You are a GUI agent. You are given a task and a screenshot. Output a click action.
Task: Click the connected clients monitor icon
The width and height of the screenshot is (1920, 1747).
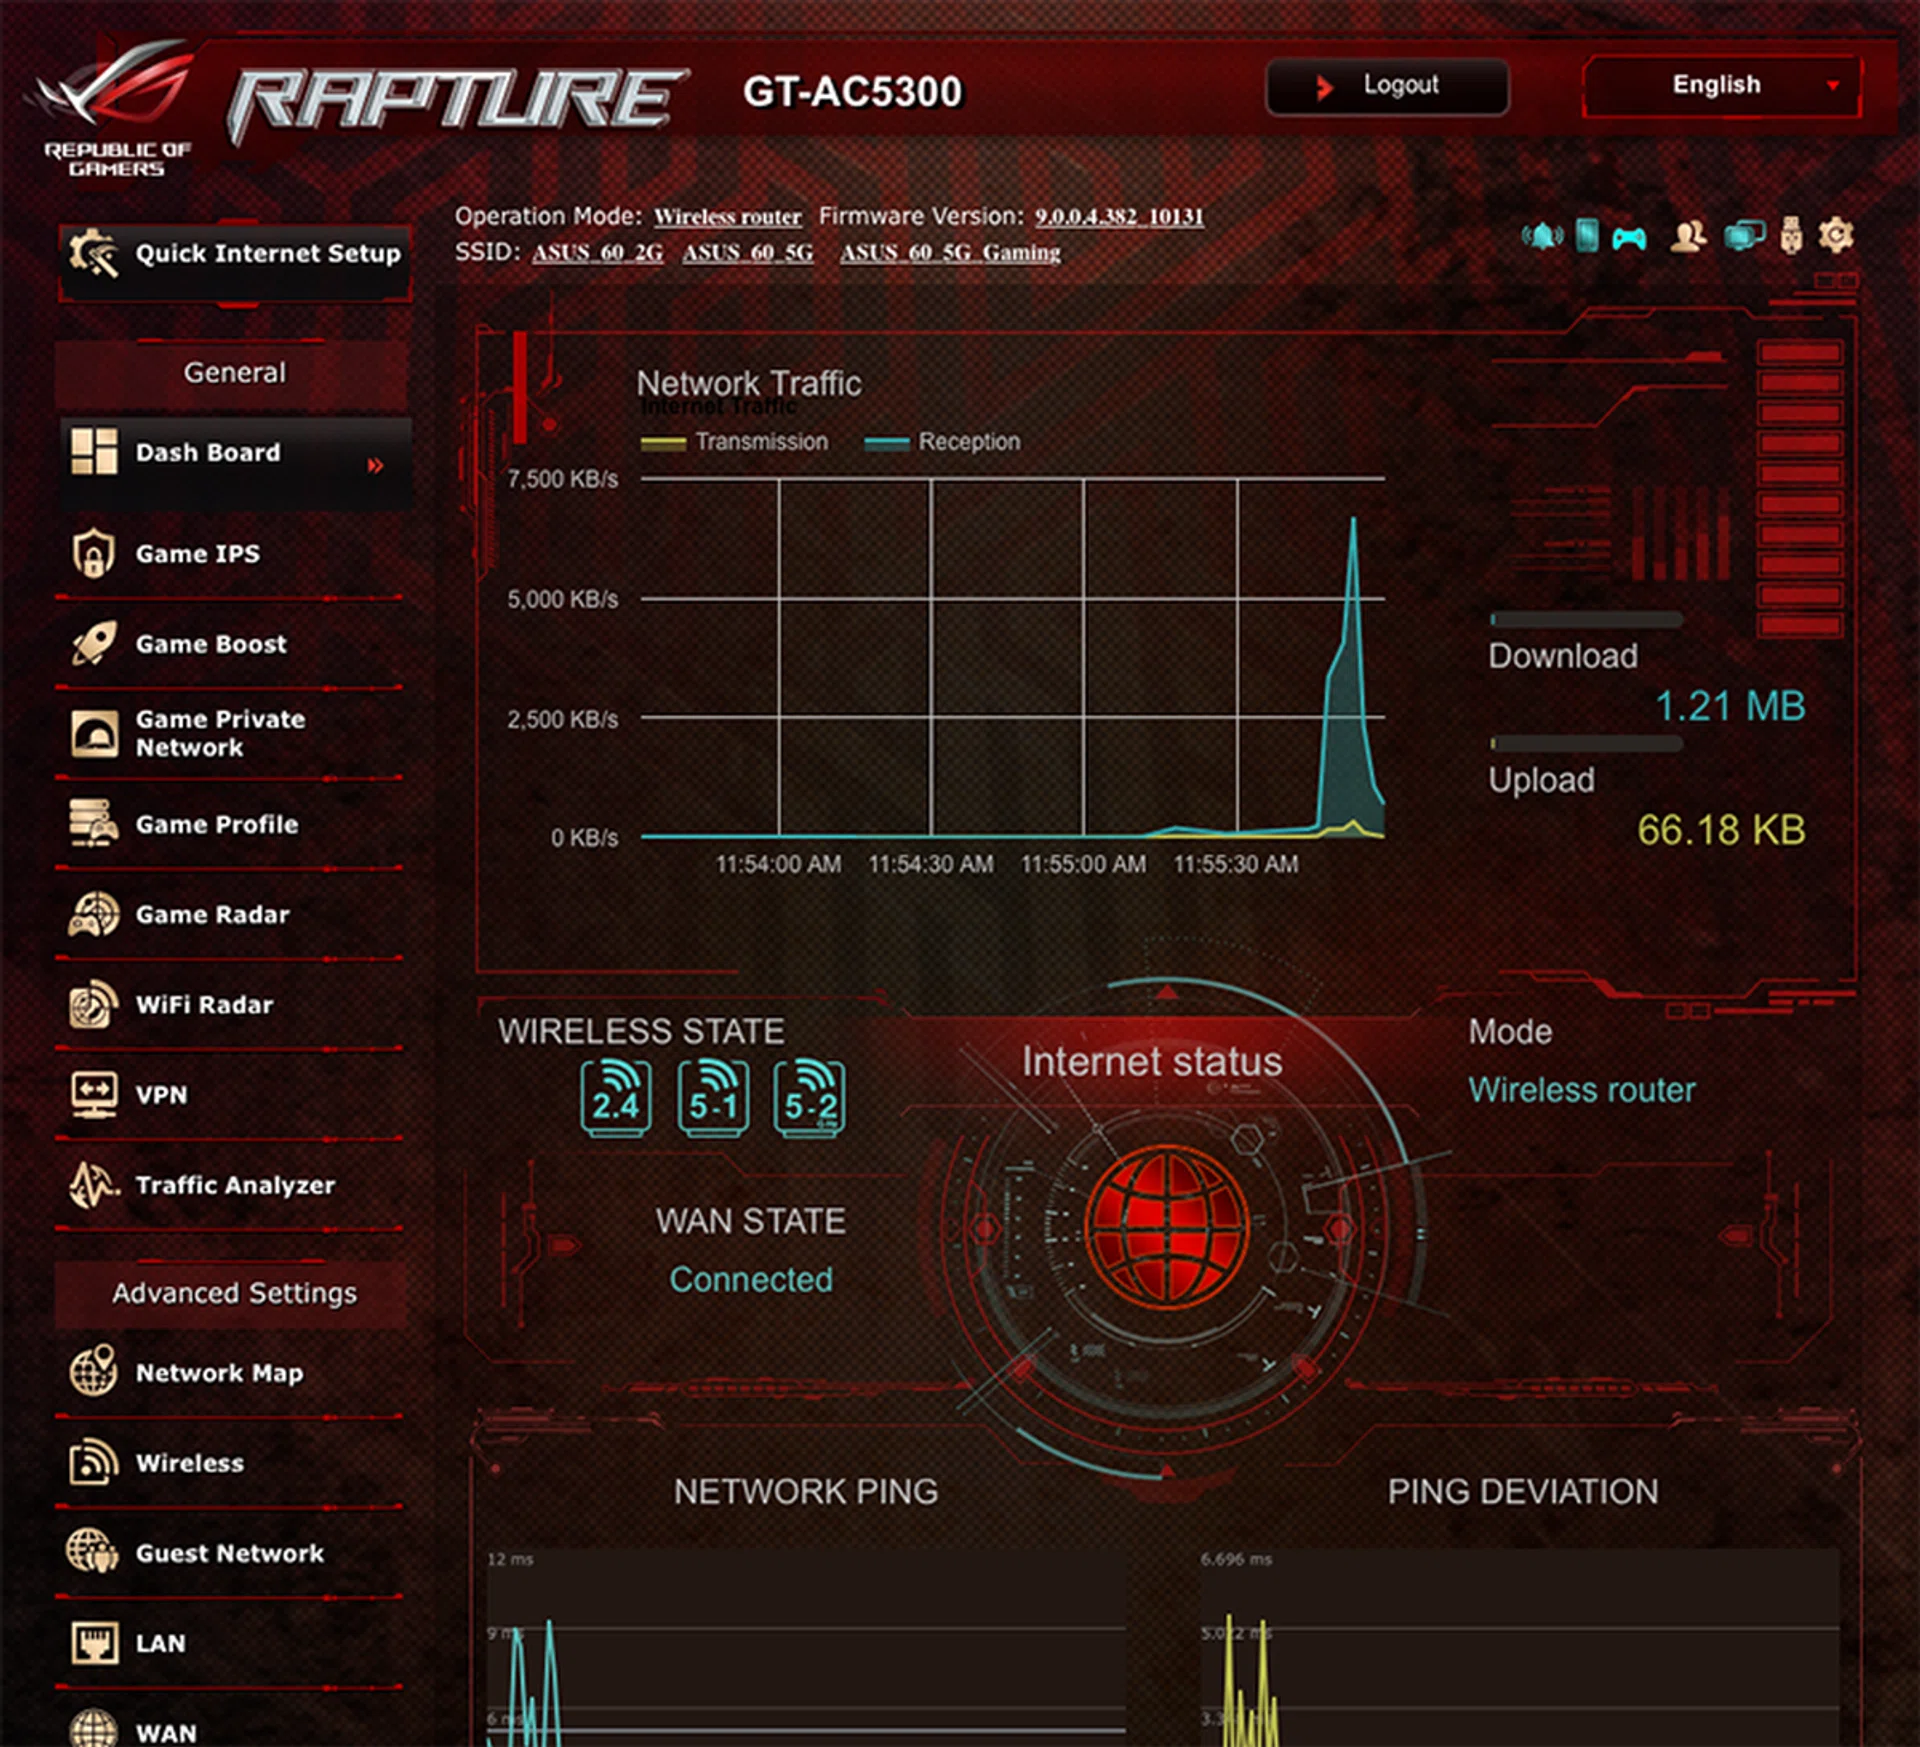point(1743,236)
